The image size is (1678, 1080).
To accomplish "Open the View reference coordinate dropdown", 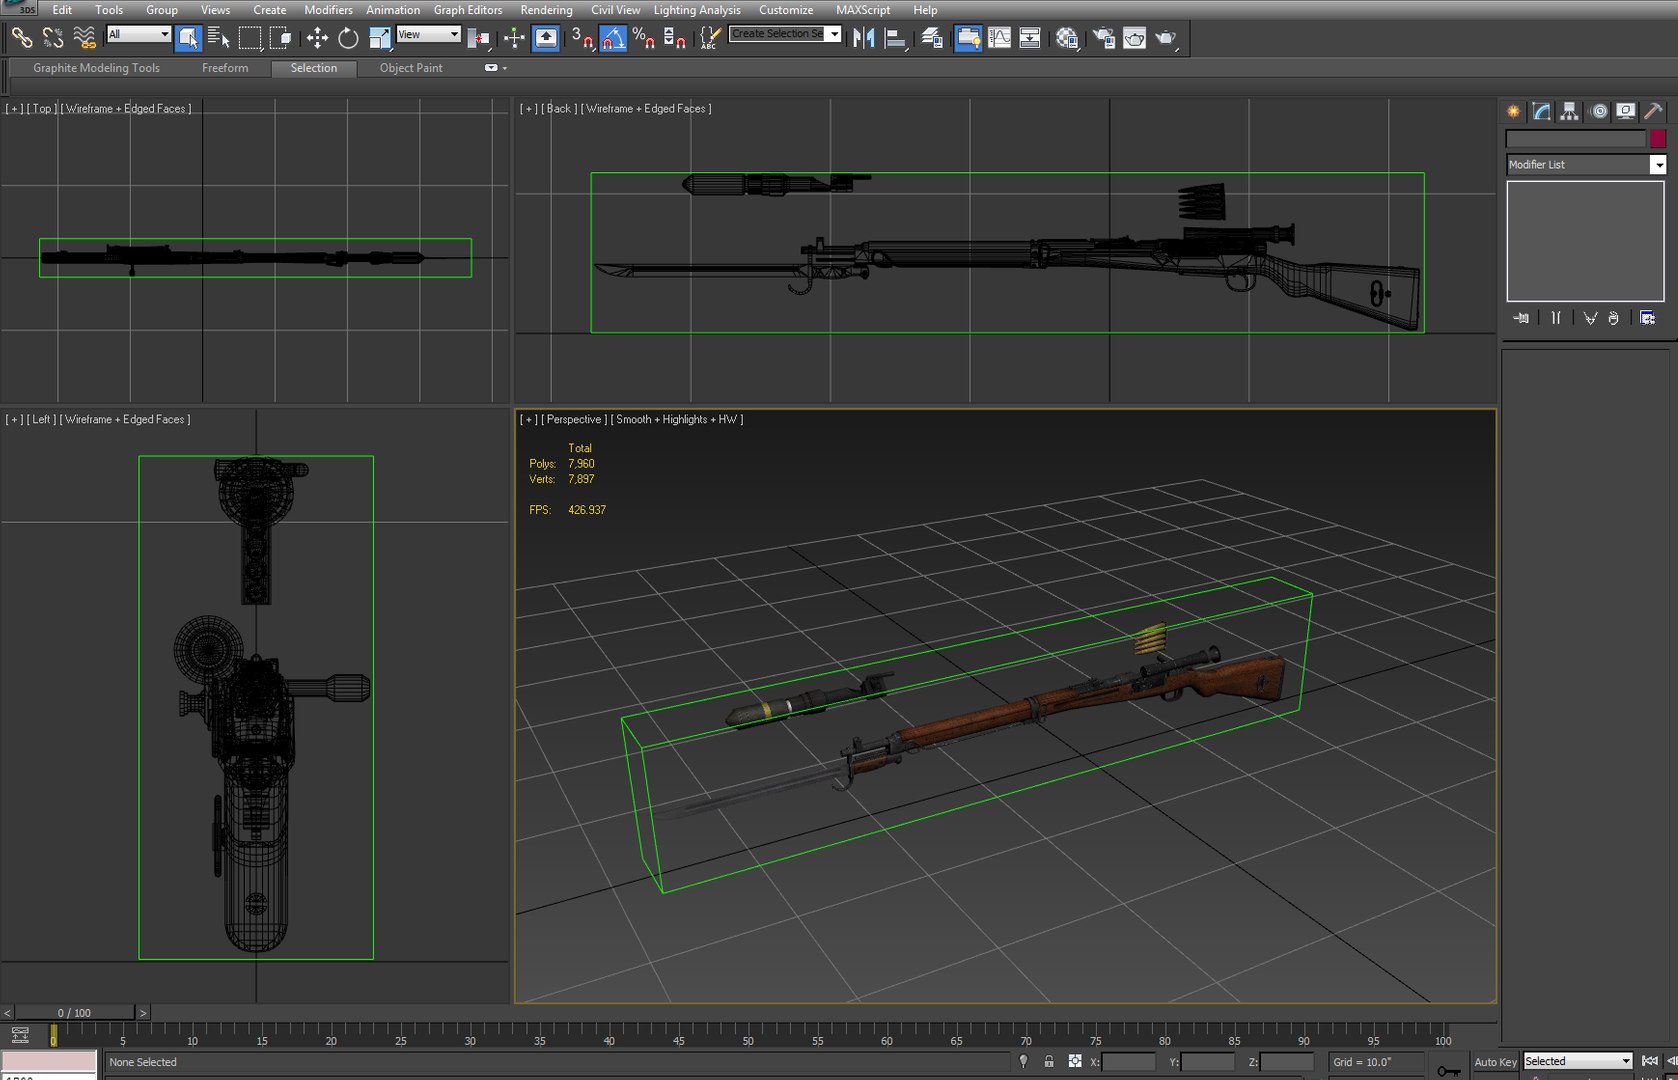I will pos(428,34).
